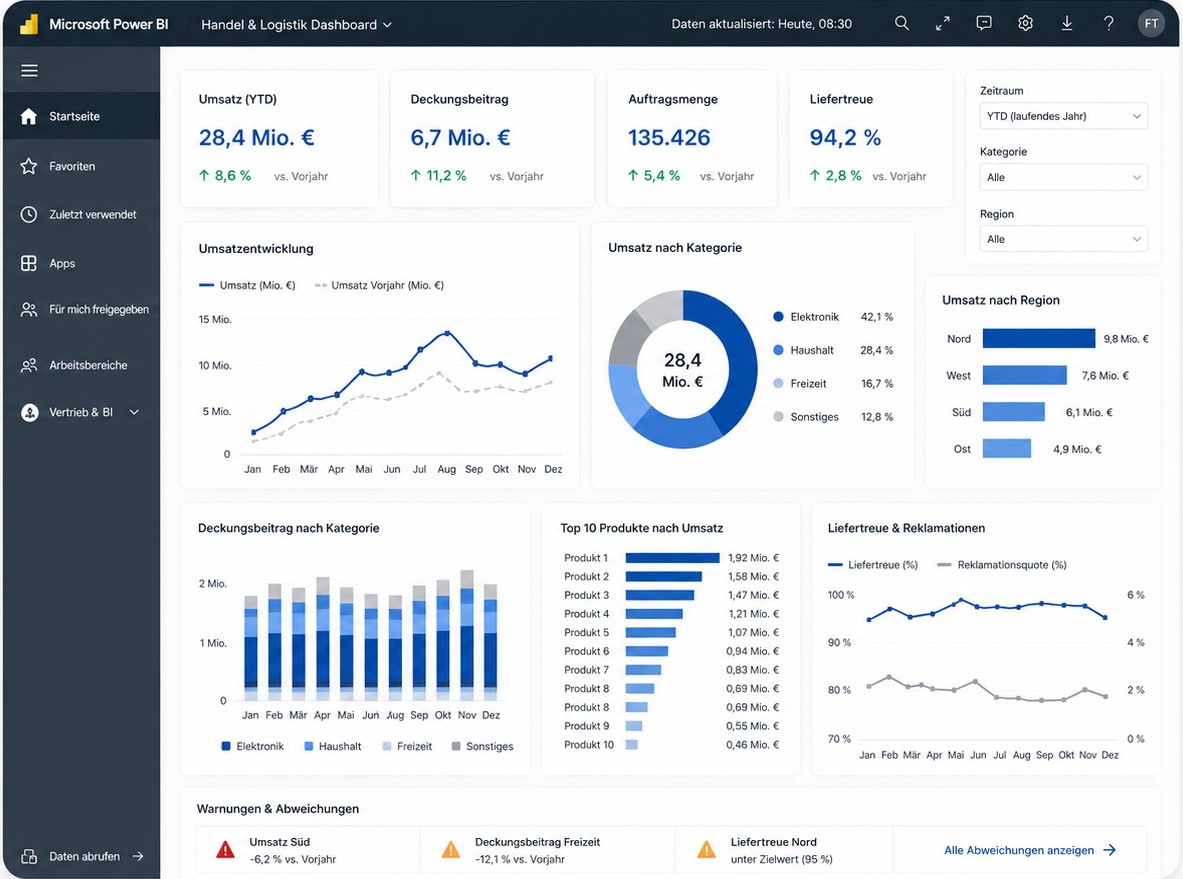Open help question mark icon
This screenshot has width=1183, height=879.
pos(1108,23)
